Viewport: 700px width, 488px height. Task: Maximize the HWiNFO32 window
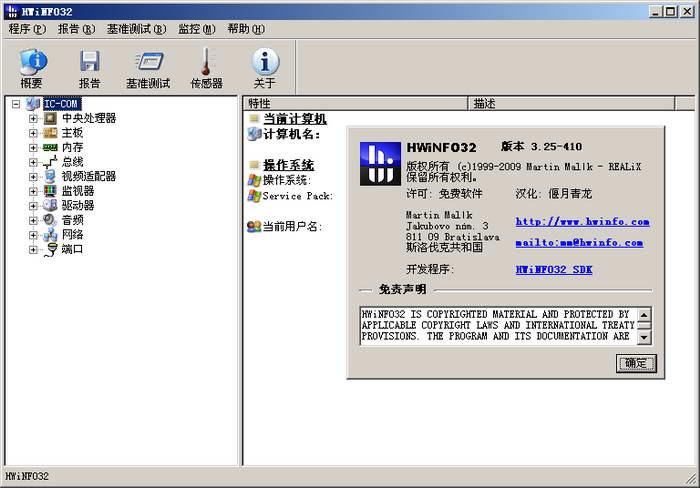671,12
